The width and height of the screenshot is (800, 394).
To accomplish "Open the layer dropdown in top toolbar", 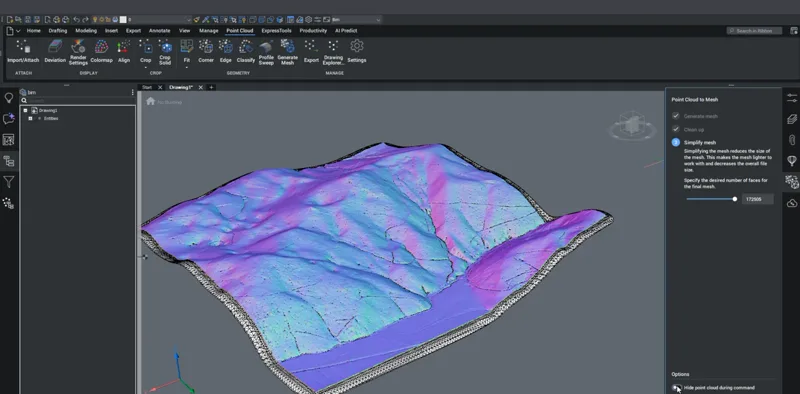I will click(188, 20).
